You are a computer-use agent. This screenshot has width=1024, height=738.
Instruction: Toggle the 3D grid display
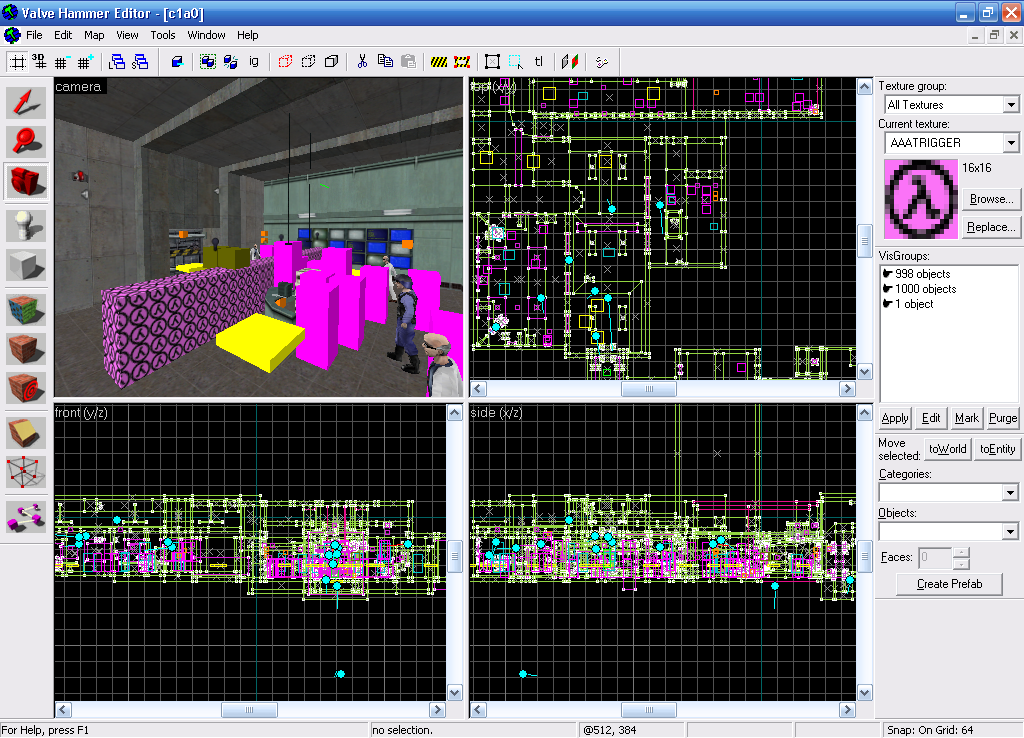[x=40, y=62]
